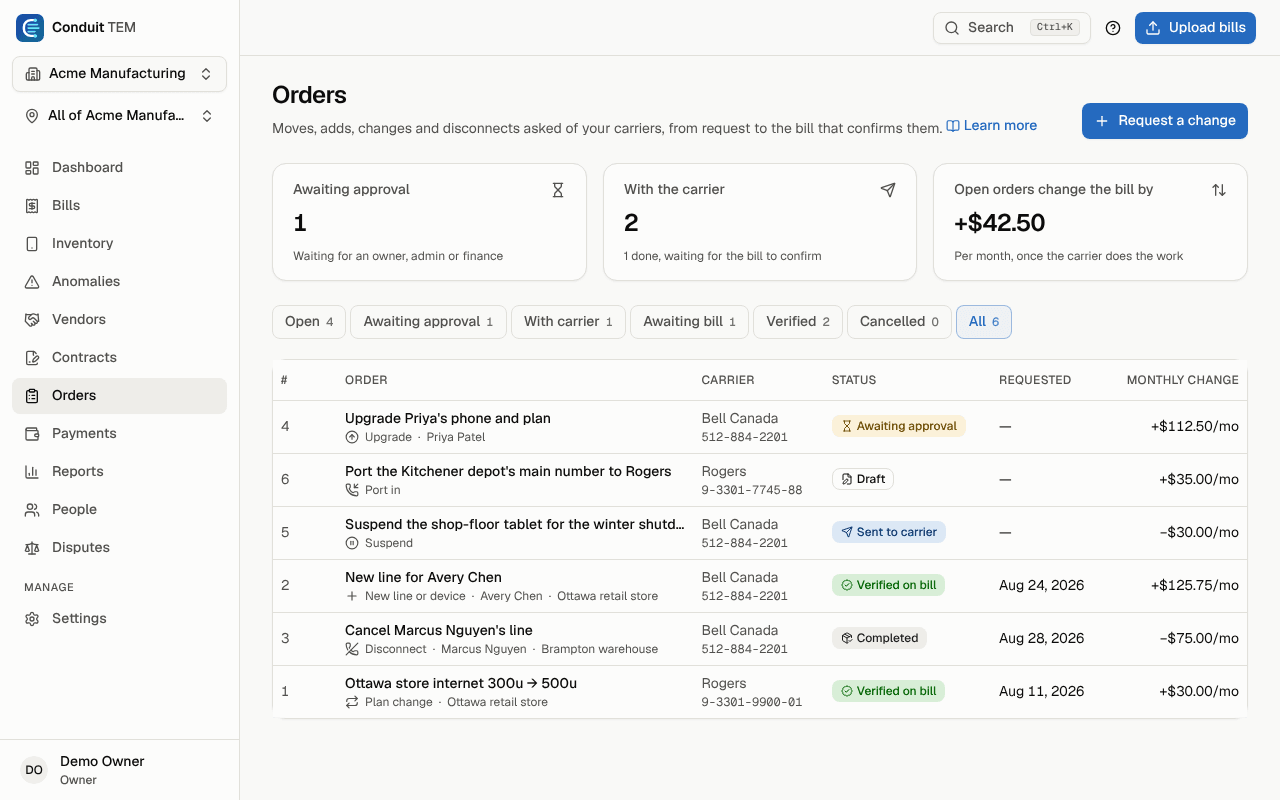This screenshot has width=1280, height=800.
Task: Click the hourglass icon on Awaiting approval card
Action: pos(558,190)
